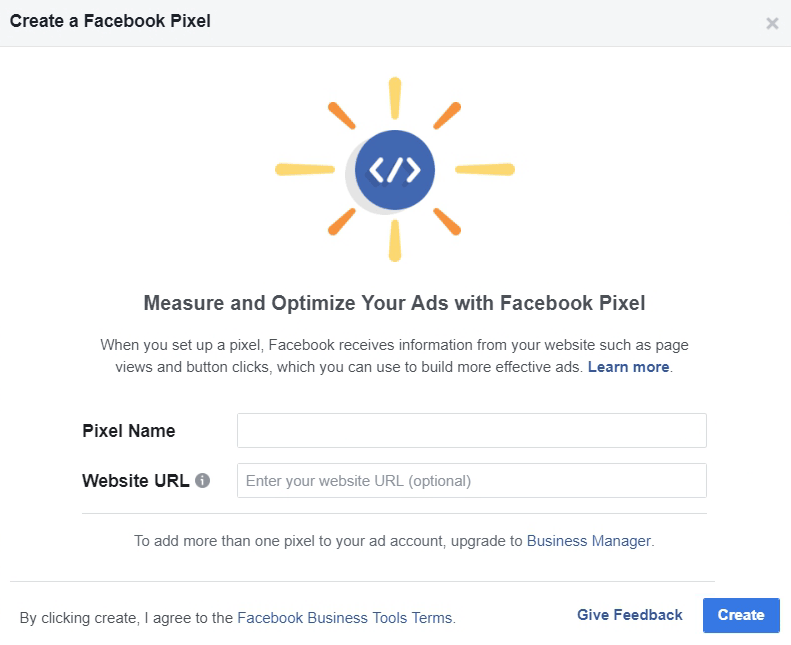
Task: Click the "Create a Facebook Pixel" dialog title
Action: point(110,20)
